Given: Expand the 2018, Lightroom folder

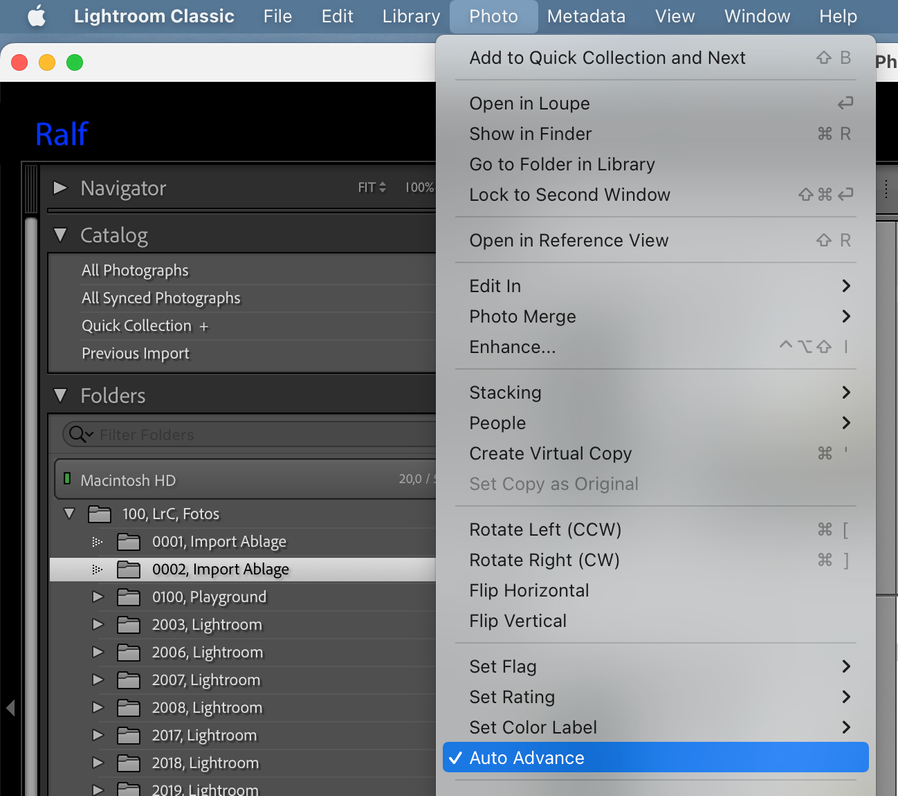Looking at the screenshot, I should coord(98,763).
